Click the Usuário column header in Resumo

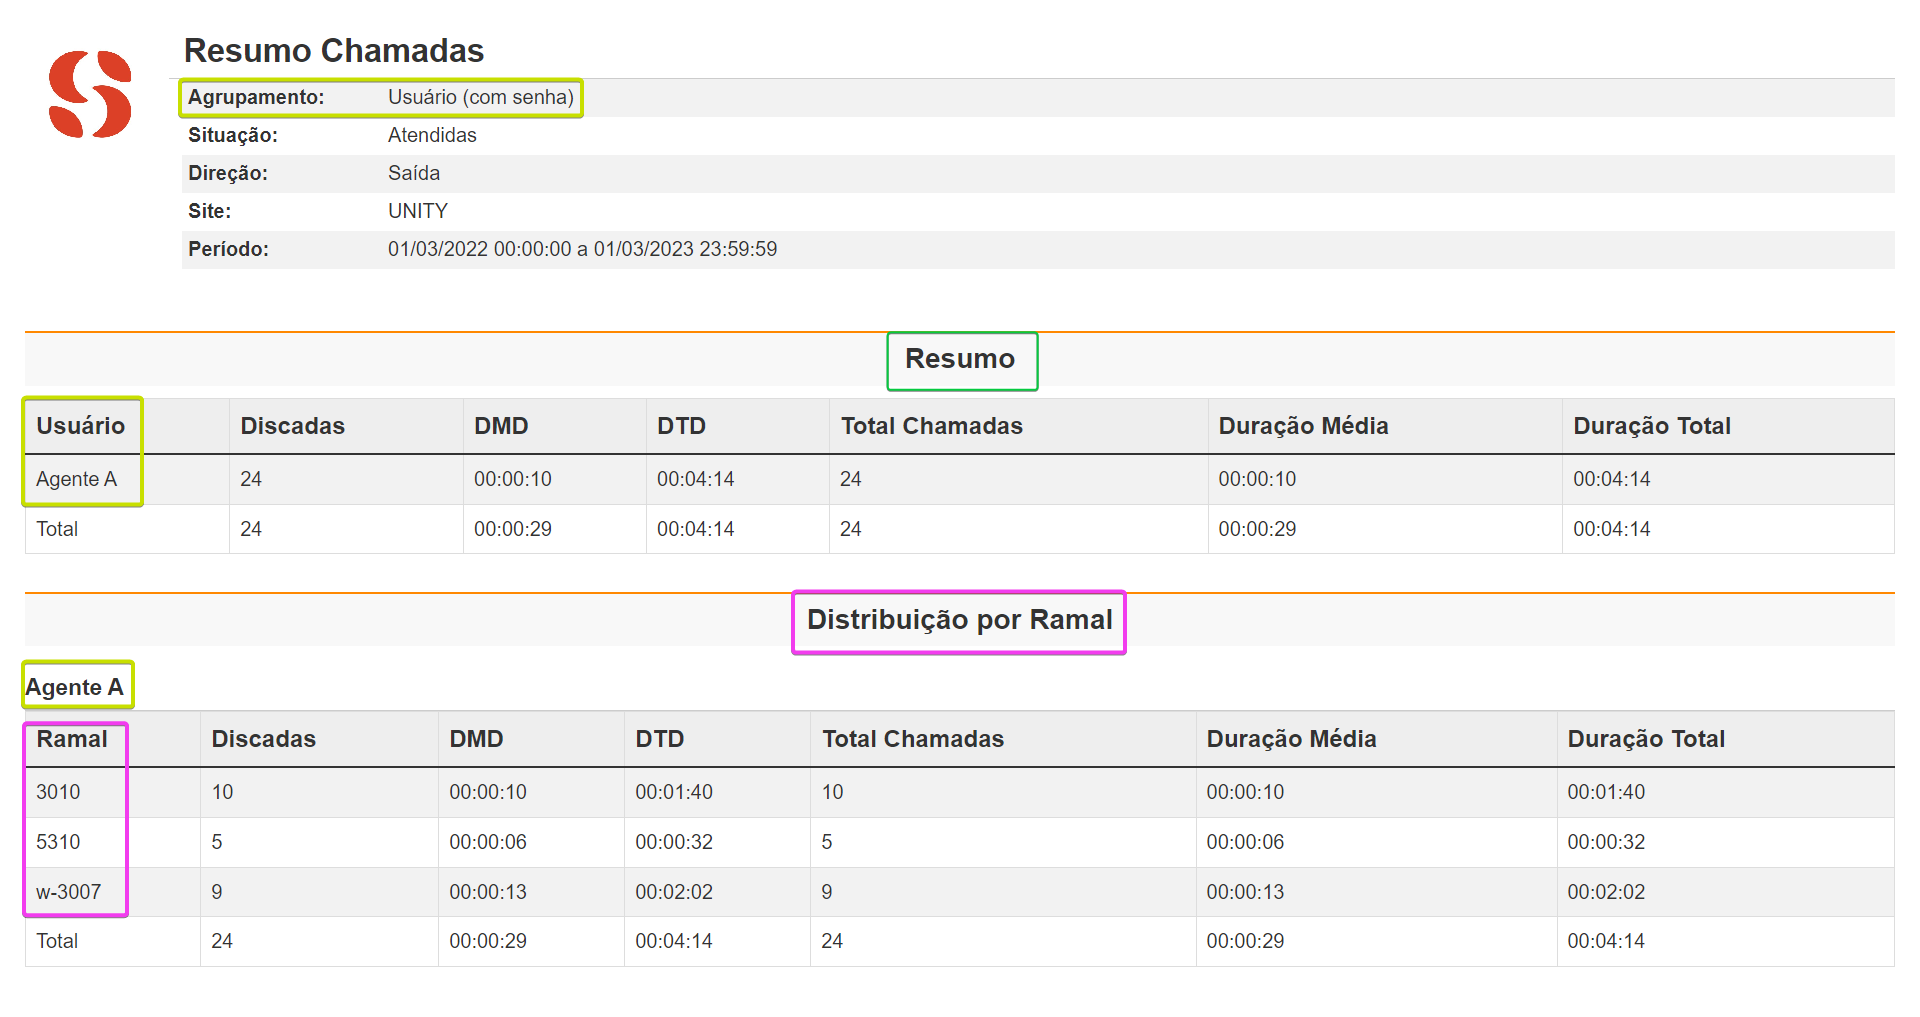click(80, 426)
